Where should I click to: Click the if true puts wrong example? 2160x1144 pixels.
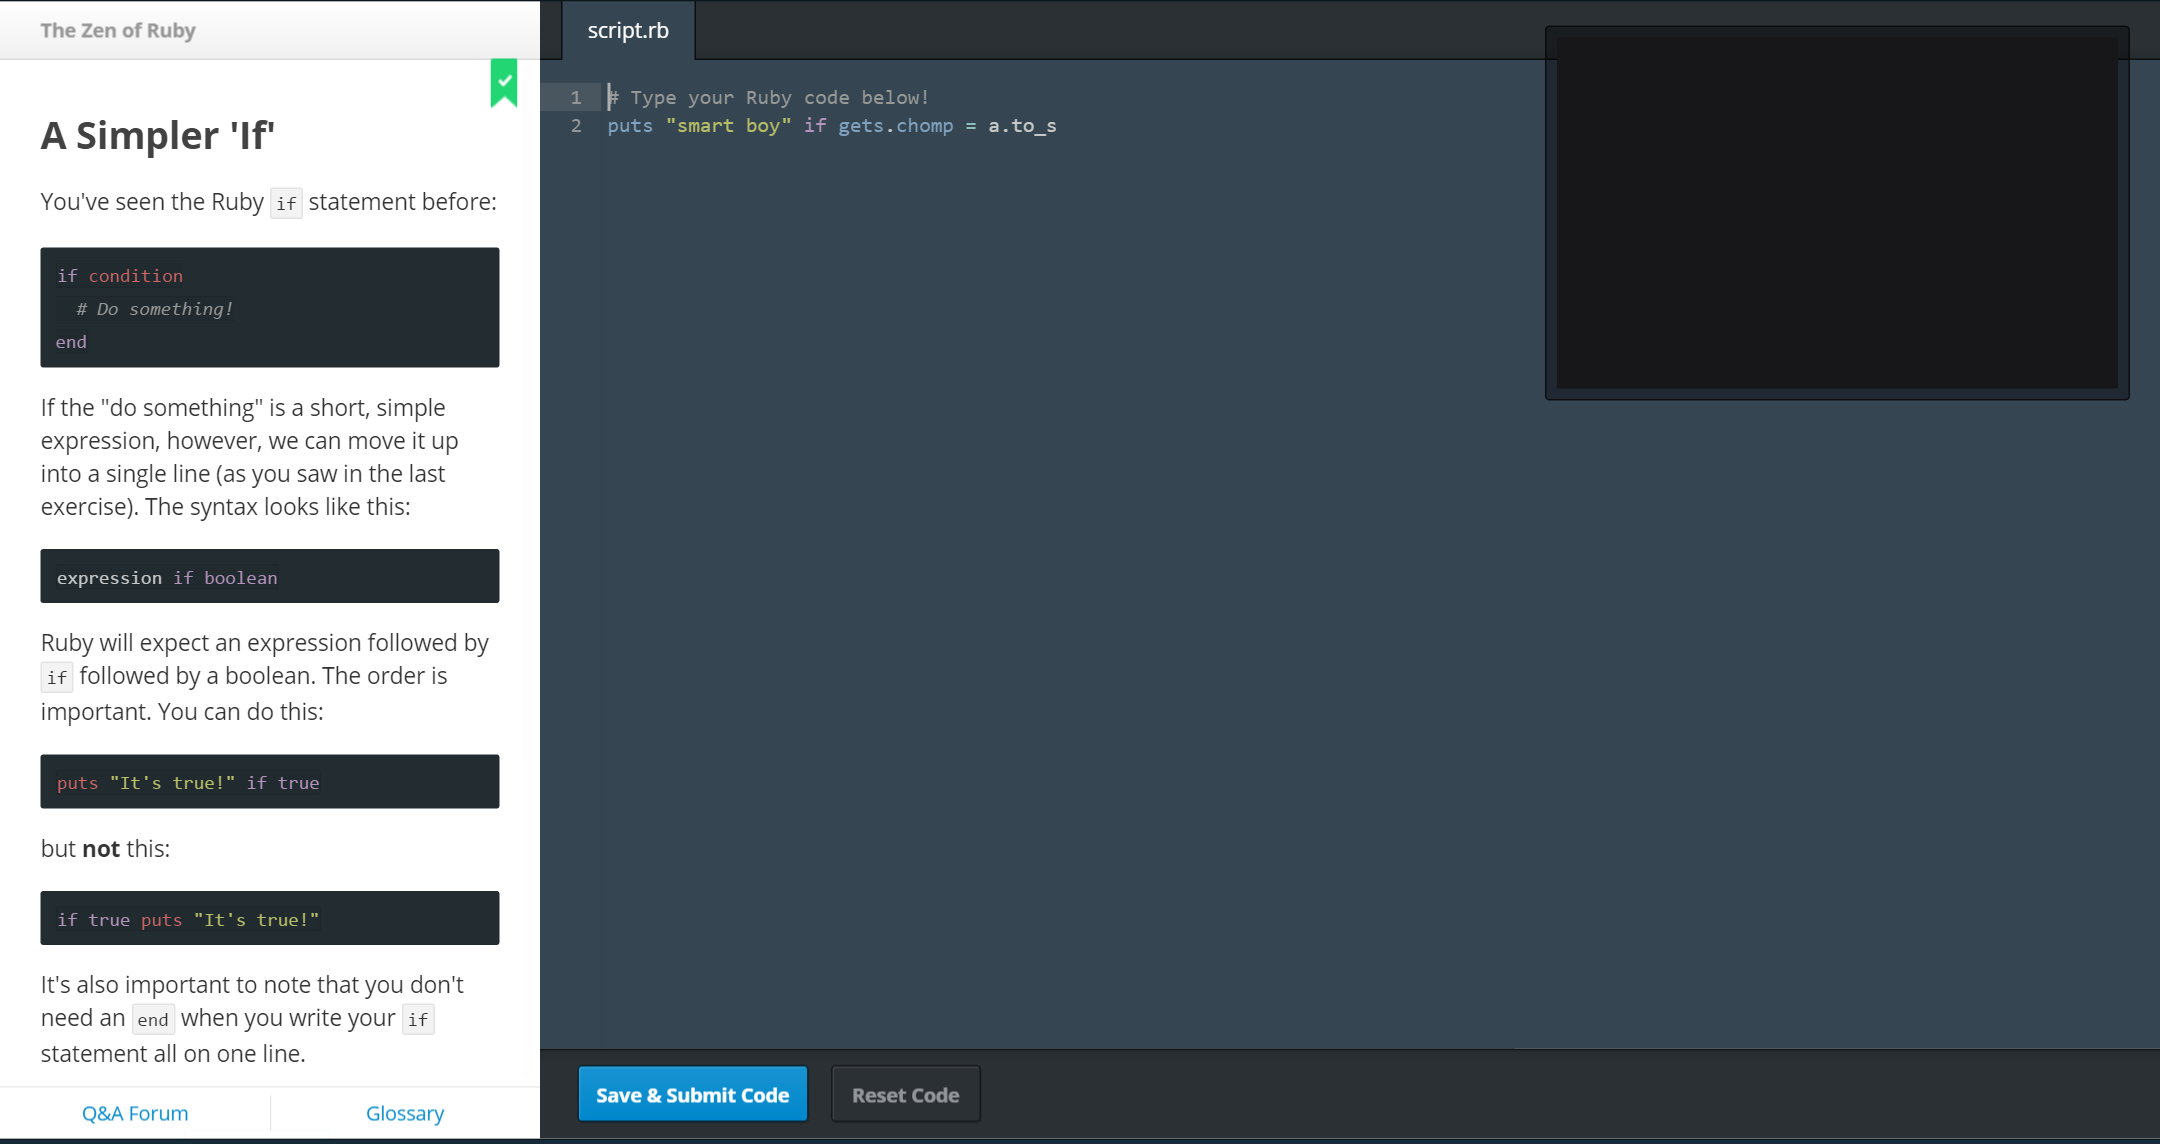pyautogui.click(x=269, y=919)
